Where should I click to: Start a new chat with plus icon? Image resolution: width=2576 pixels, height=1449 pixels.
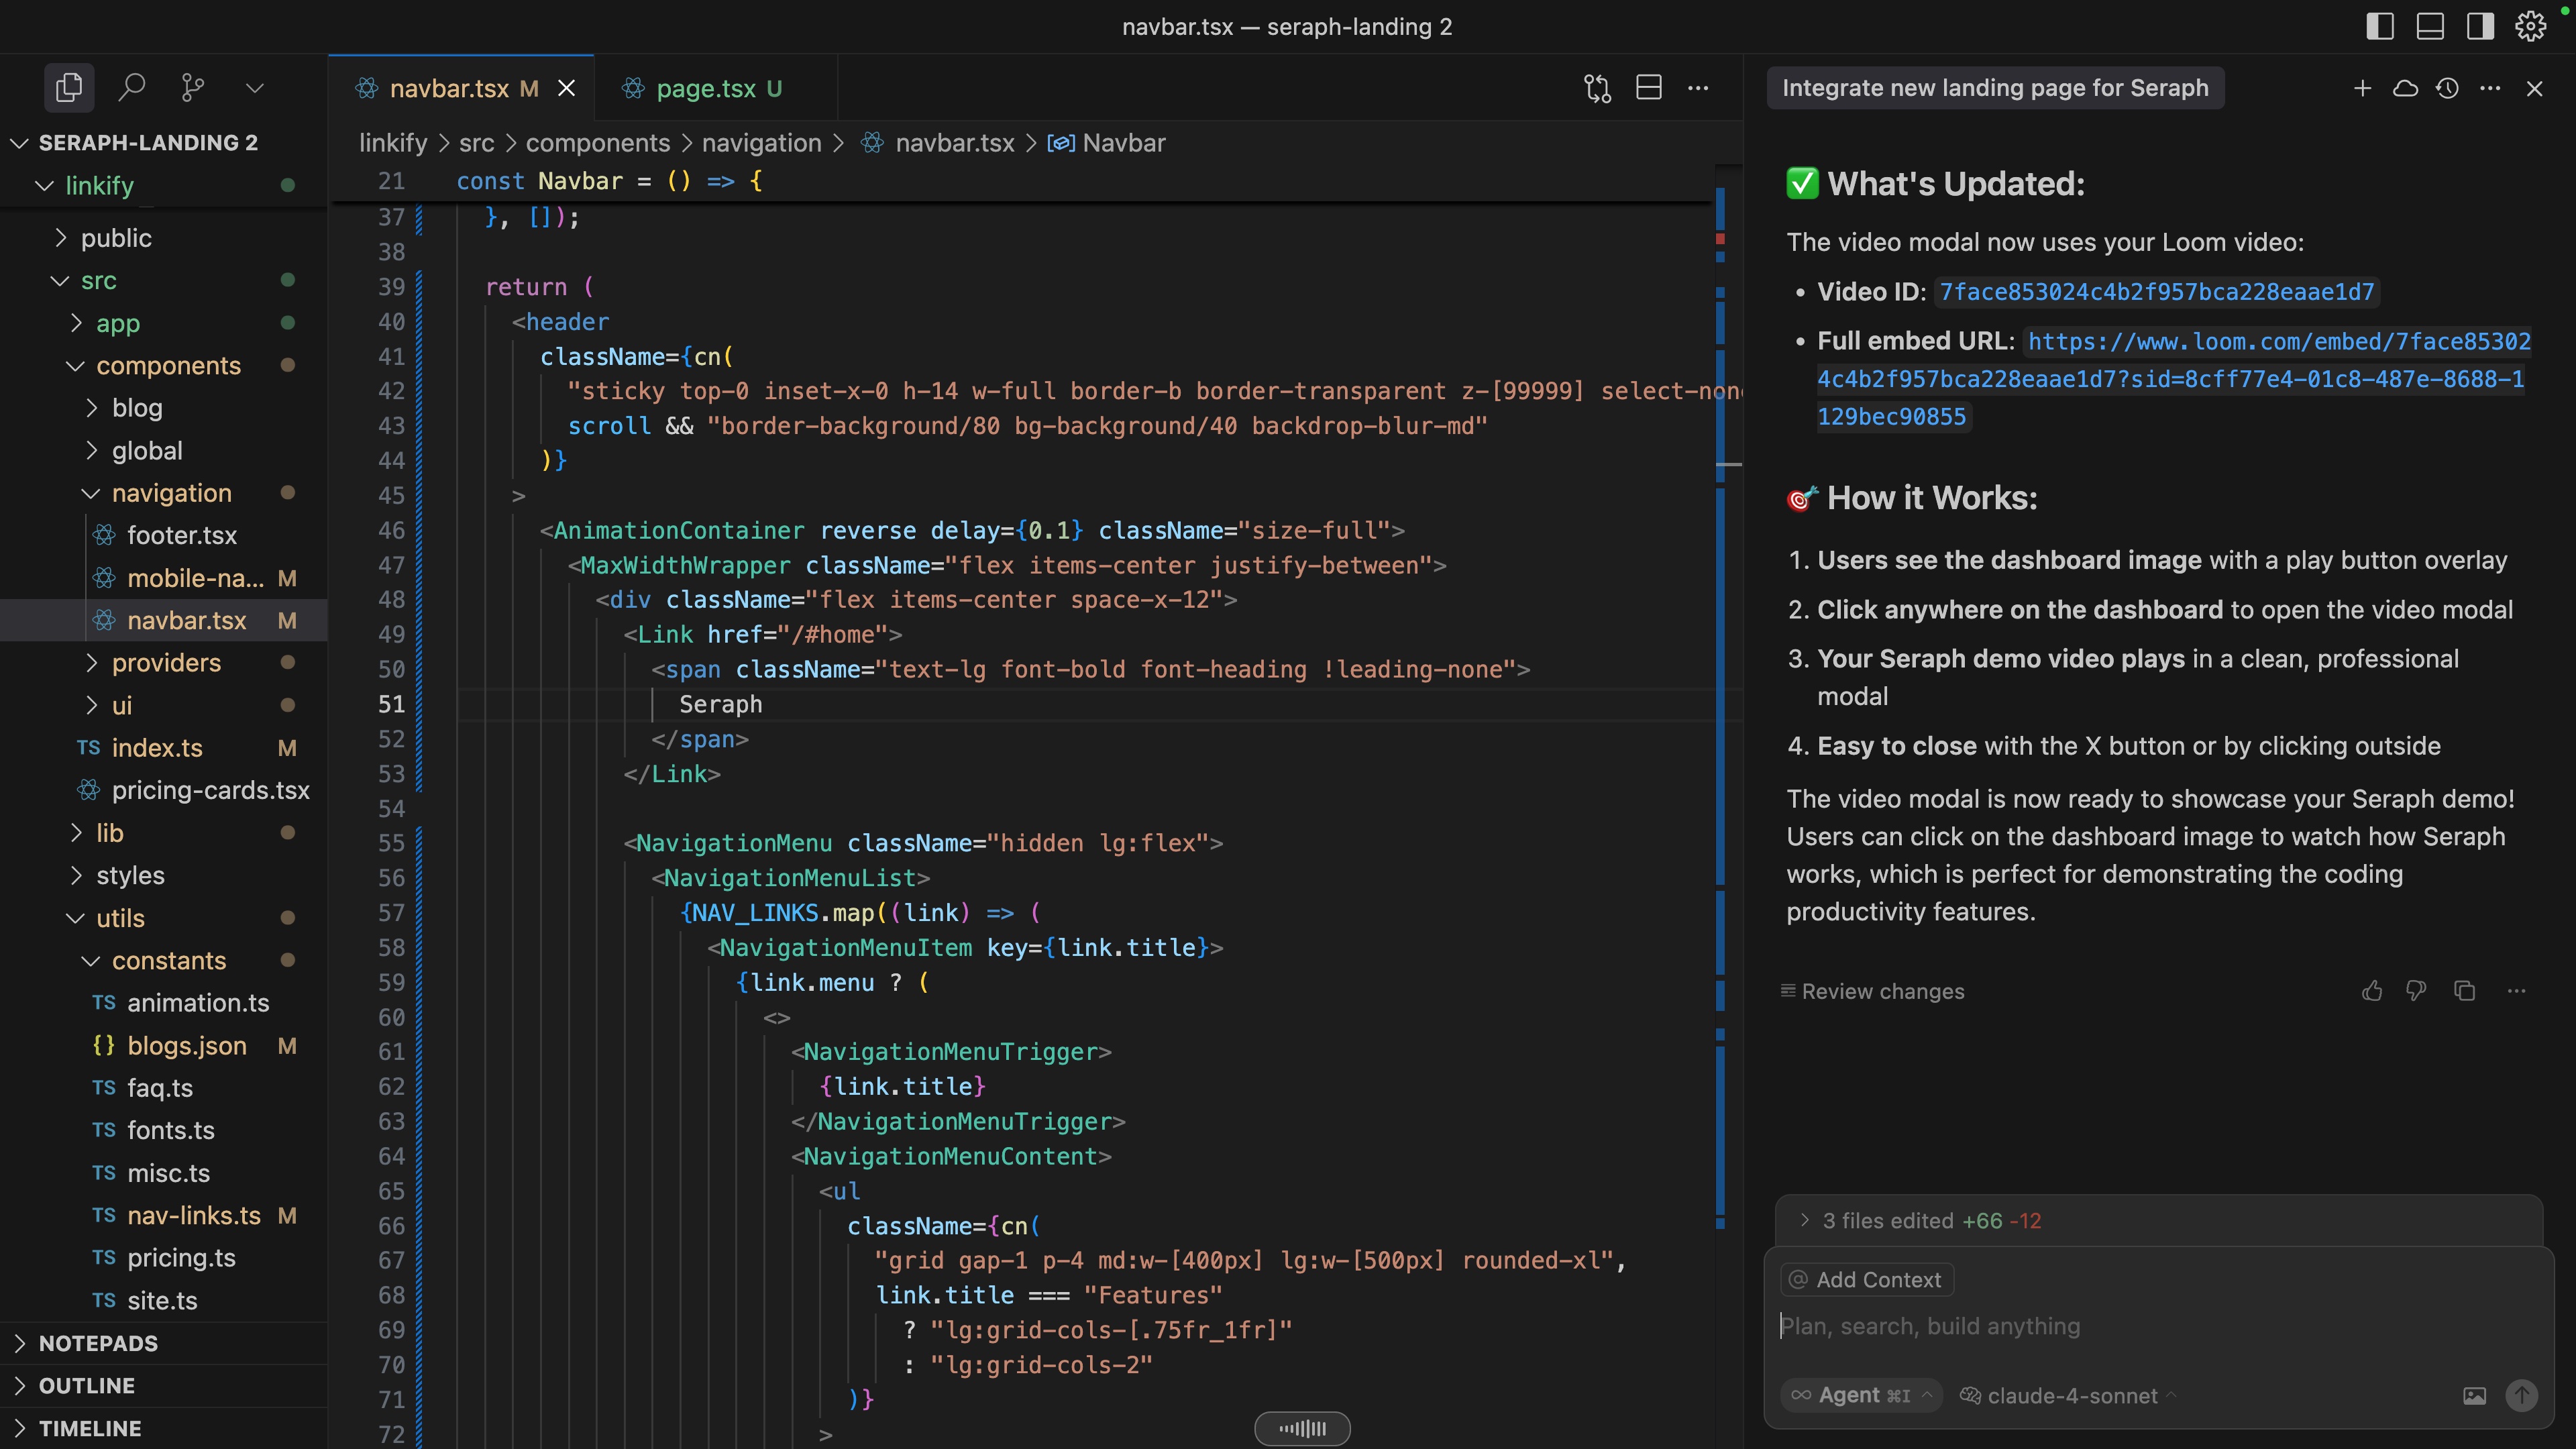2363,88
